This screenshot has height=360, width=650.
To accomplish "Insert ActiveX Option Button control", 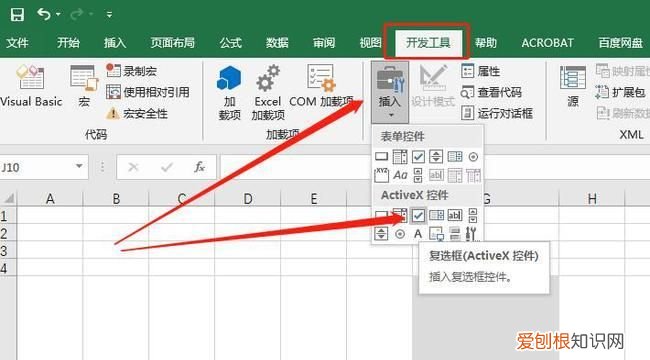I will [x=400, y=234].
